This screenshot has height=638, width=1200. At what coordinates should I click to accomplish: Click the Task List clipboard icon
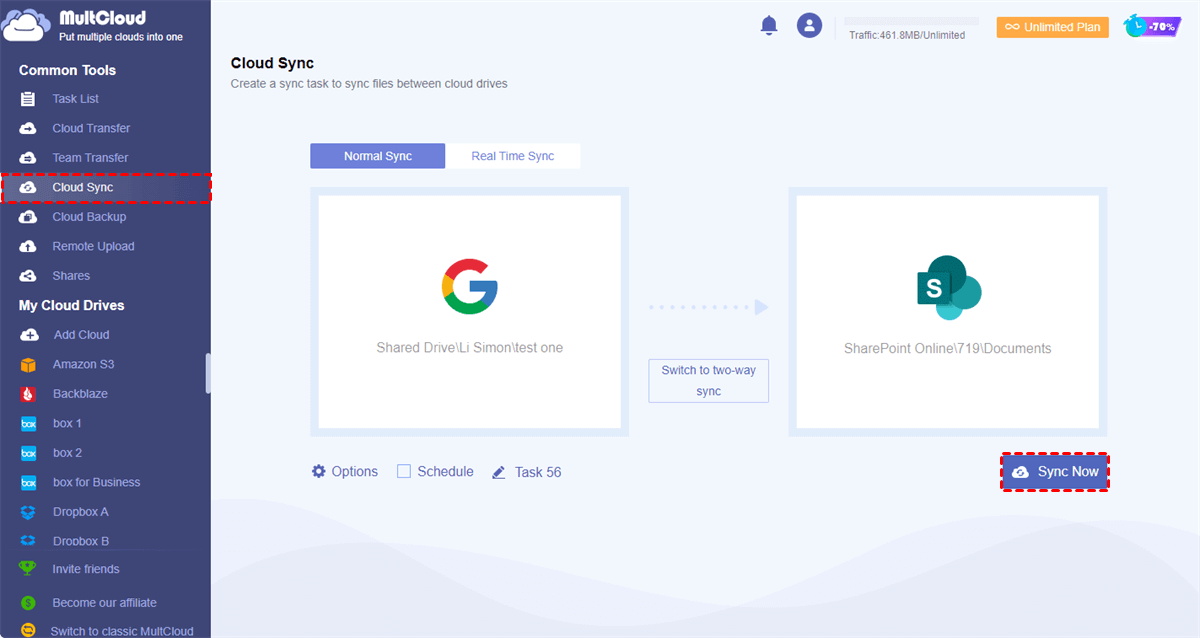pyautogui.click(x=28, y=99)
